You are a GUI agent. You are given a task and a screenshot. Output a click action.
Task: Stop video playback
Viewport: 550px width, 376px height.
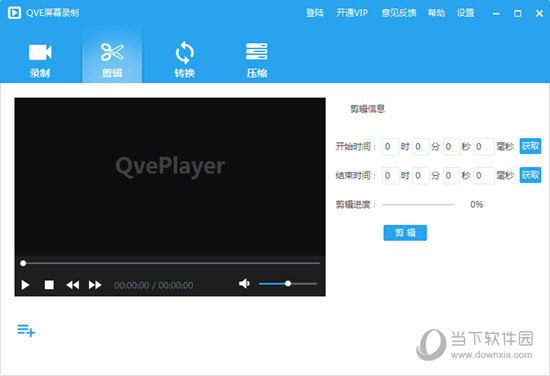click(49, 285)
